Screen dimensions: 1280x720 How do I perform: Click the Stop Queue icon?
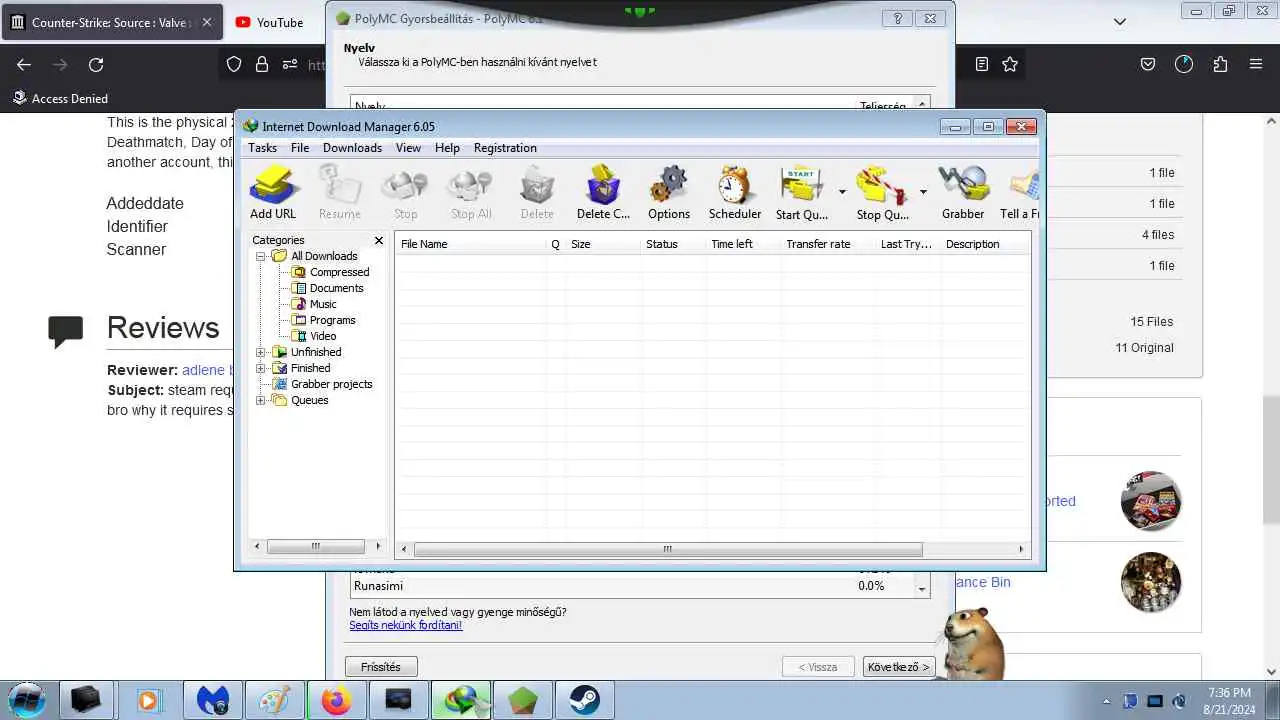[x=882, y=192]
